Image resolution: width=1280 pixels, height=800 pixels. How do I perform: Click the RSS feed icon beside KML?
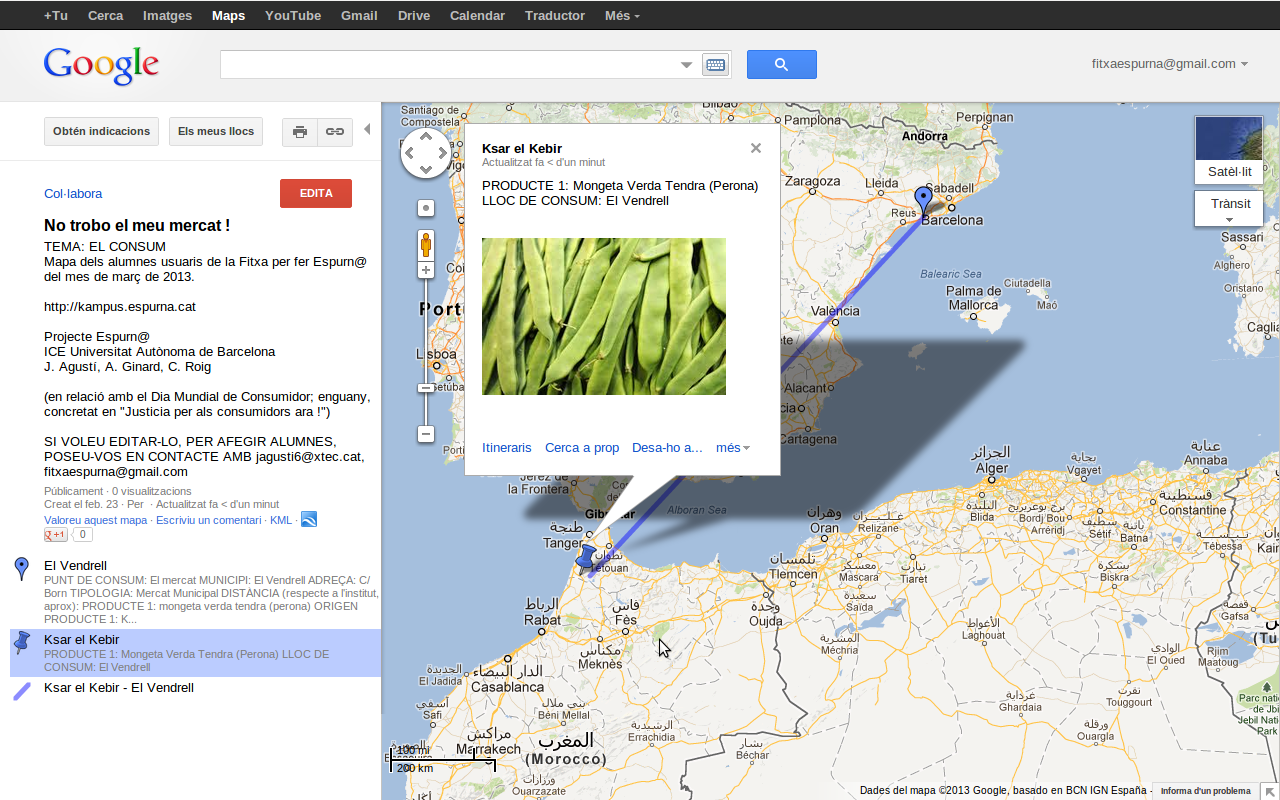click(x=309, y=519)
